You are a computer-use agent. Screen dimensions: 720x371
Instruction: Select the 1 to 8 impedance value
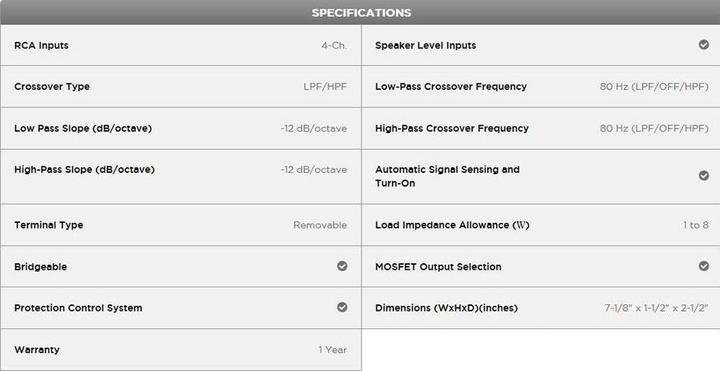pyautogui.click(x=696, y=225)
